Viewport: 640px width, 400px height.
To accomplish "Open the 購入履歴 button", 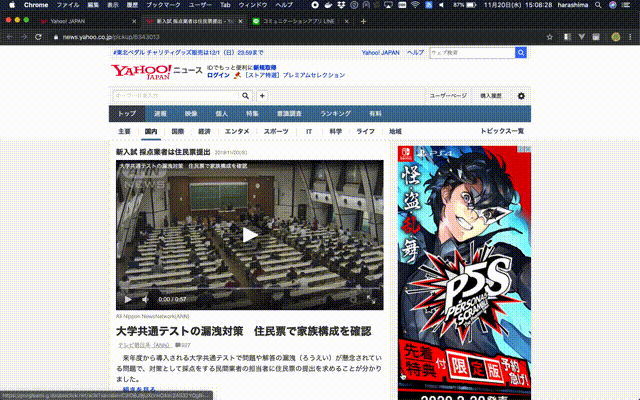I will coord(491,96).
